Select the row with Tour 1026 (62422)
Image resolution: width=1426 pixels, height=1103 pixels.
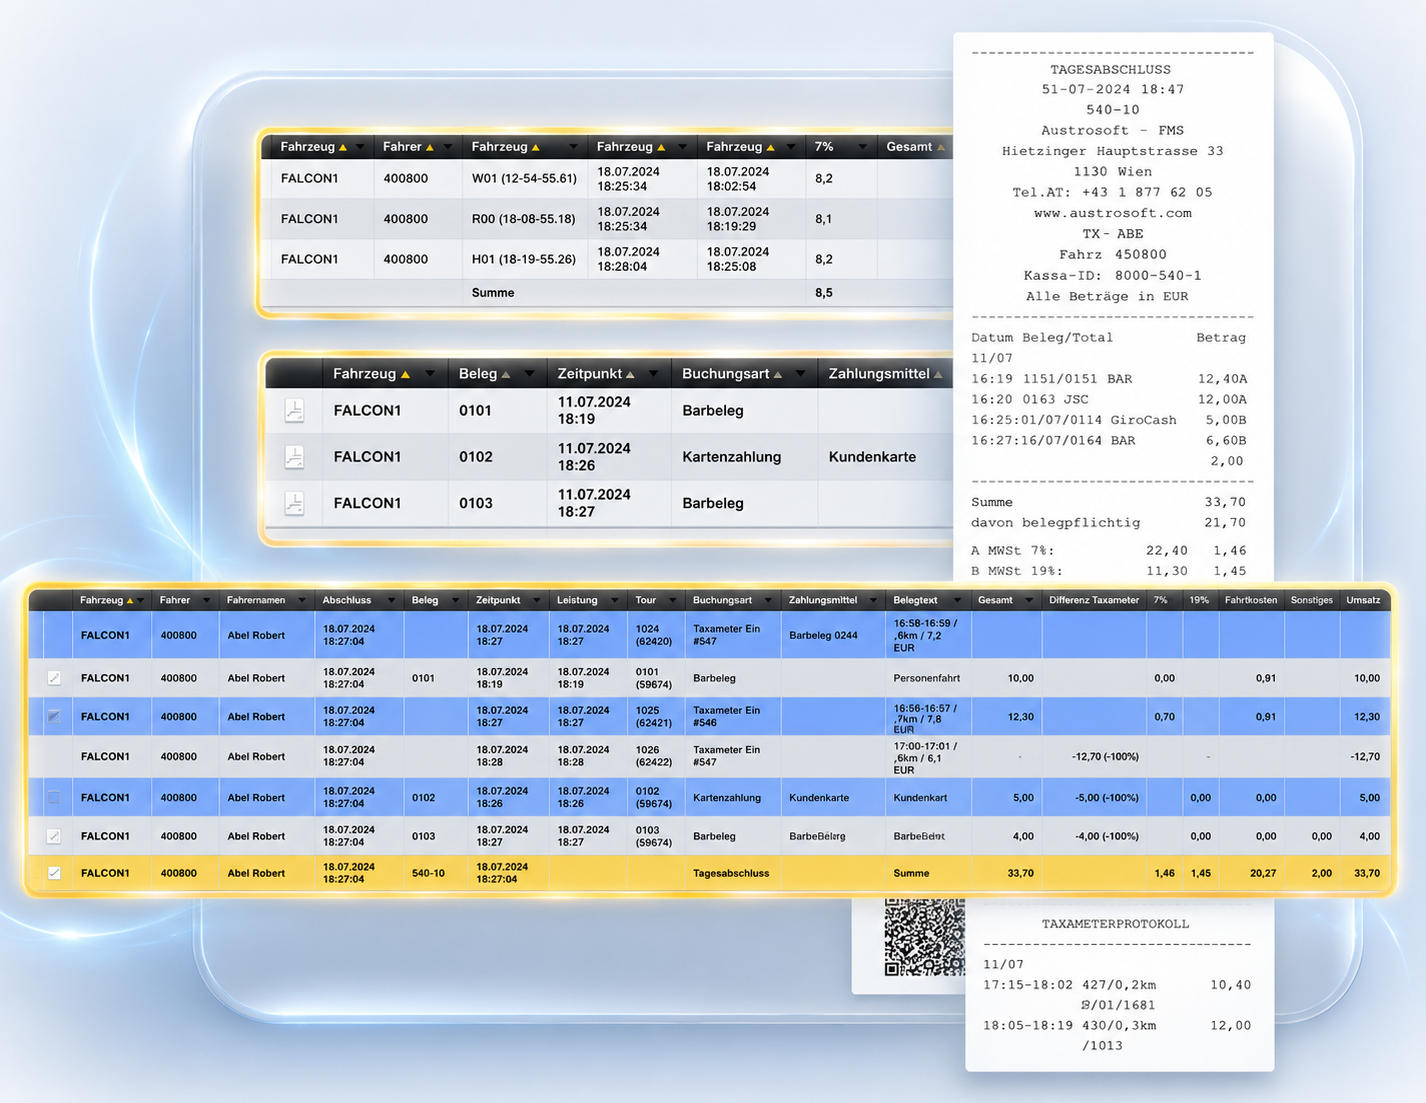pos(709,757)
